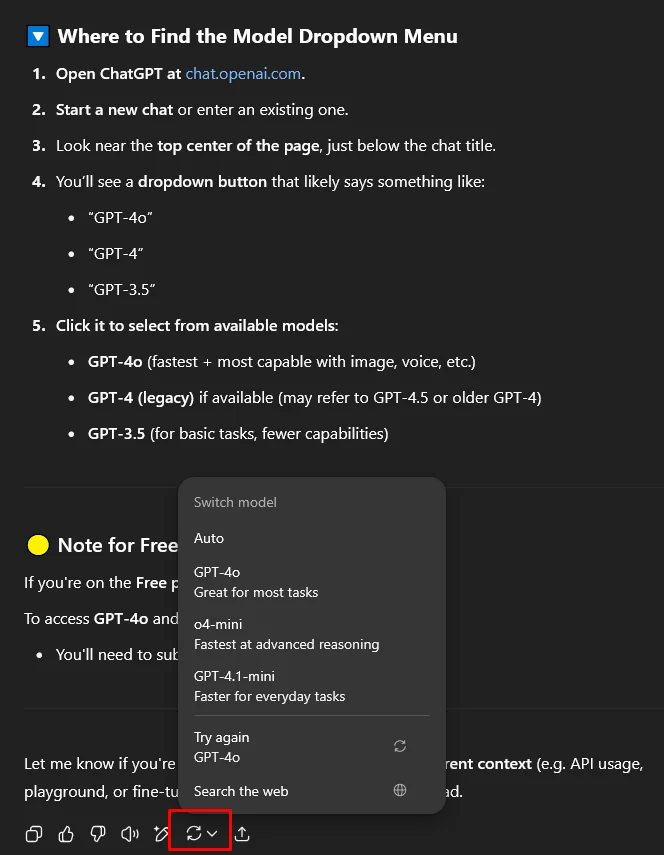Image resolution: width=664 pixels, height=855 pixels.
Task: Give the response a thumbs up
Action: [66, 834]
